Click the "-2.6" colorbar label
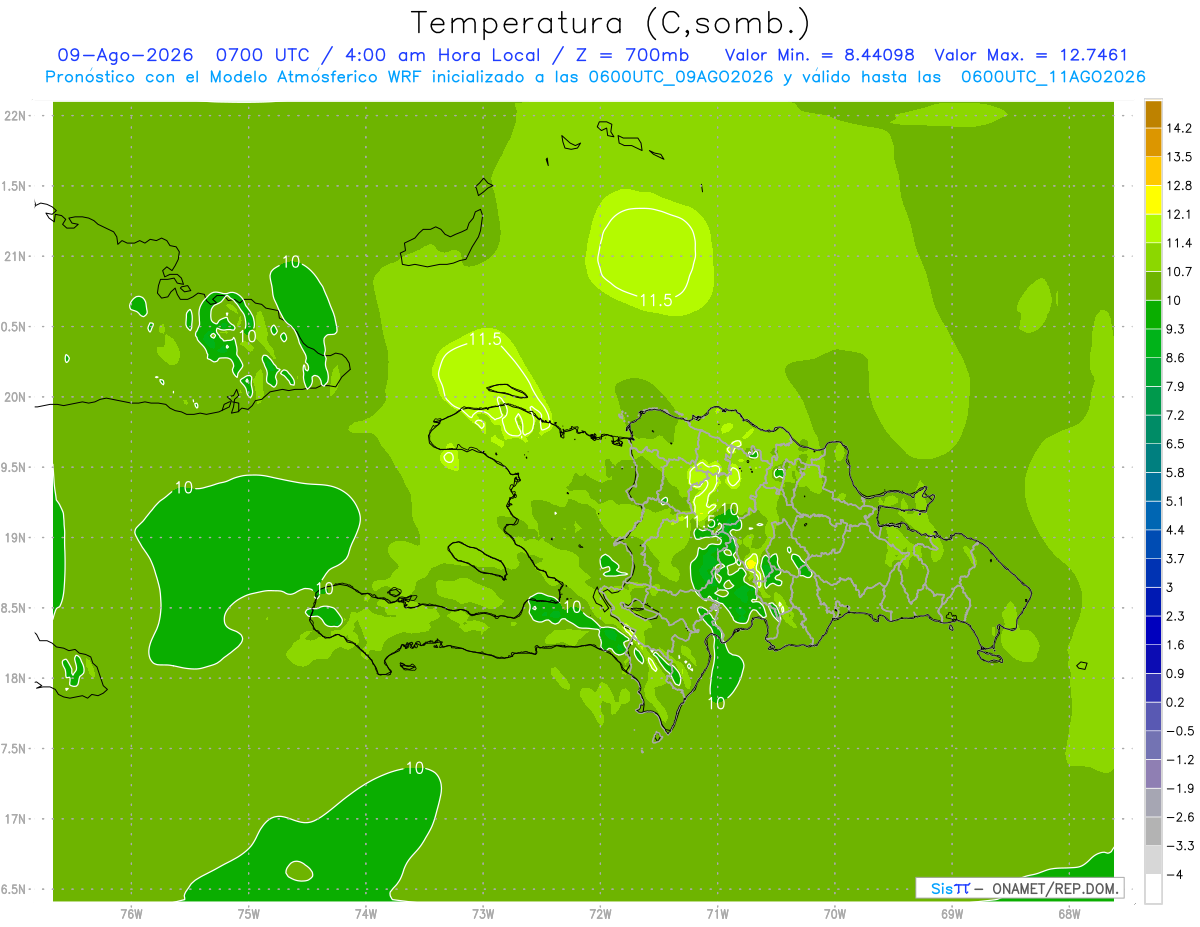 (x=1180, y=817)
